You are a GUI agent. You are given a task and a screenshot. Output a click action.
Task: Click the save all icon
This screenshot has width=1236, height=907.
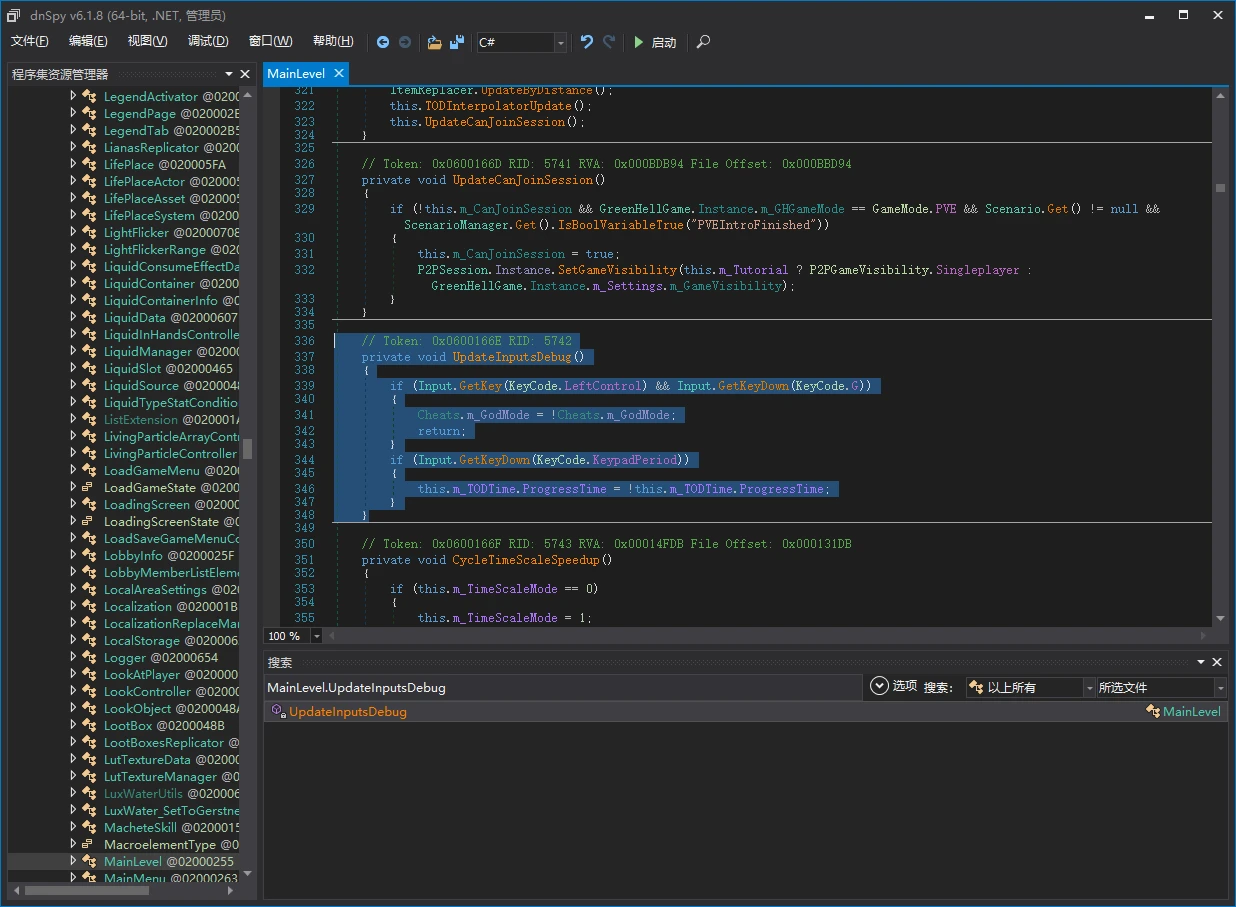pos(457,42)
